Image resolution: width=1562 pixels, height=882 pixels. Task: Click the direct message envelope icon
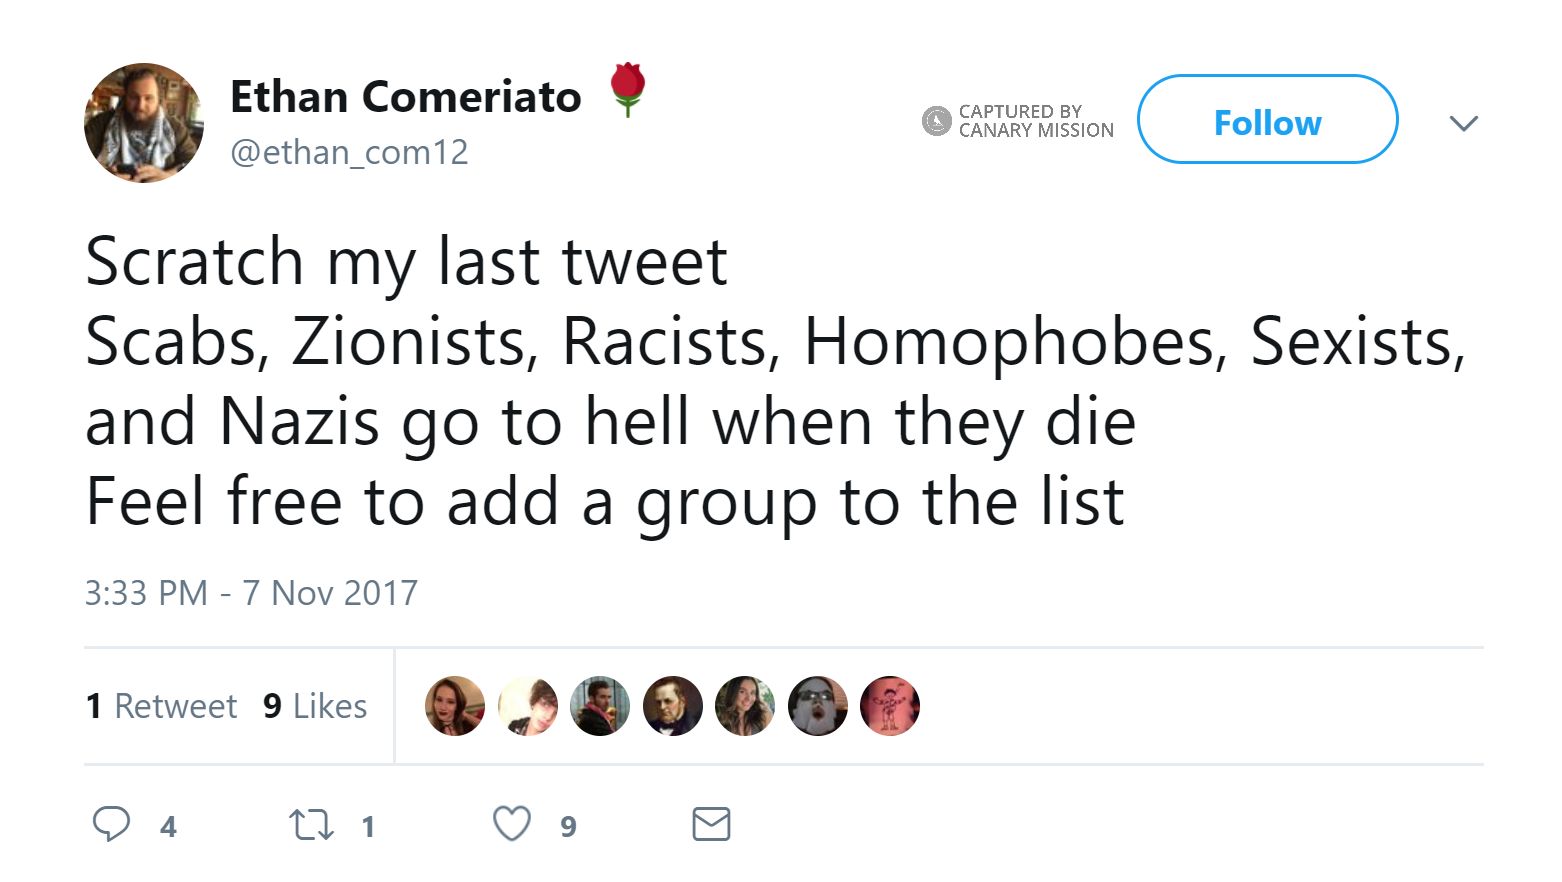click(711, 824)
